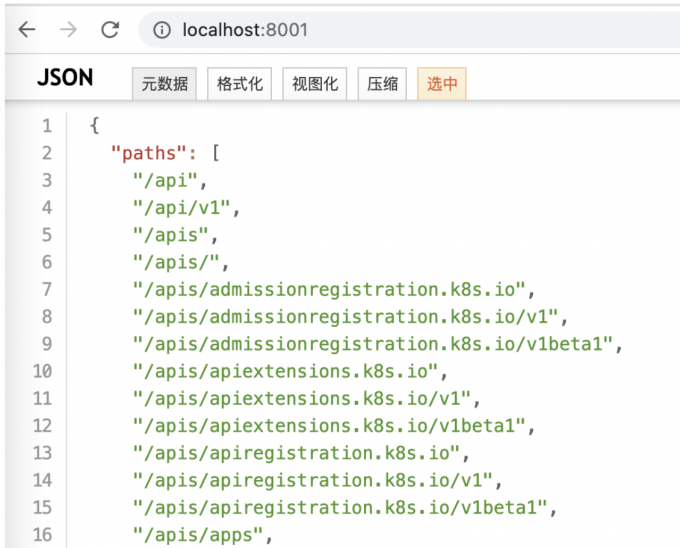Click the opening bracket after "paths"

216,153
